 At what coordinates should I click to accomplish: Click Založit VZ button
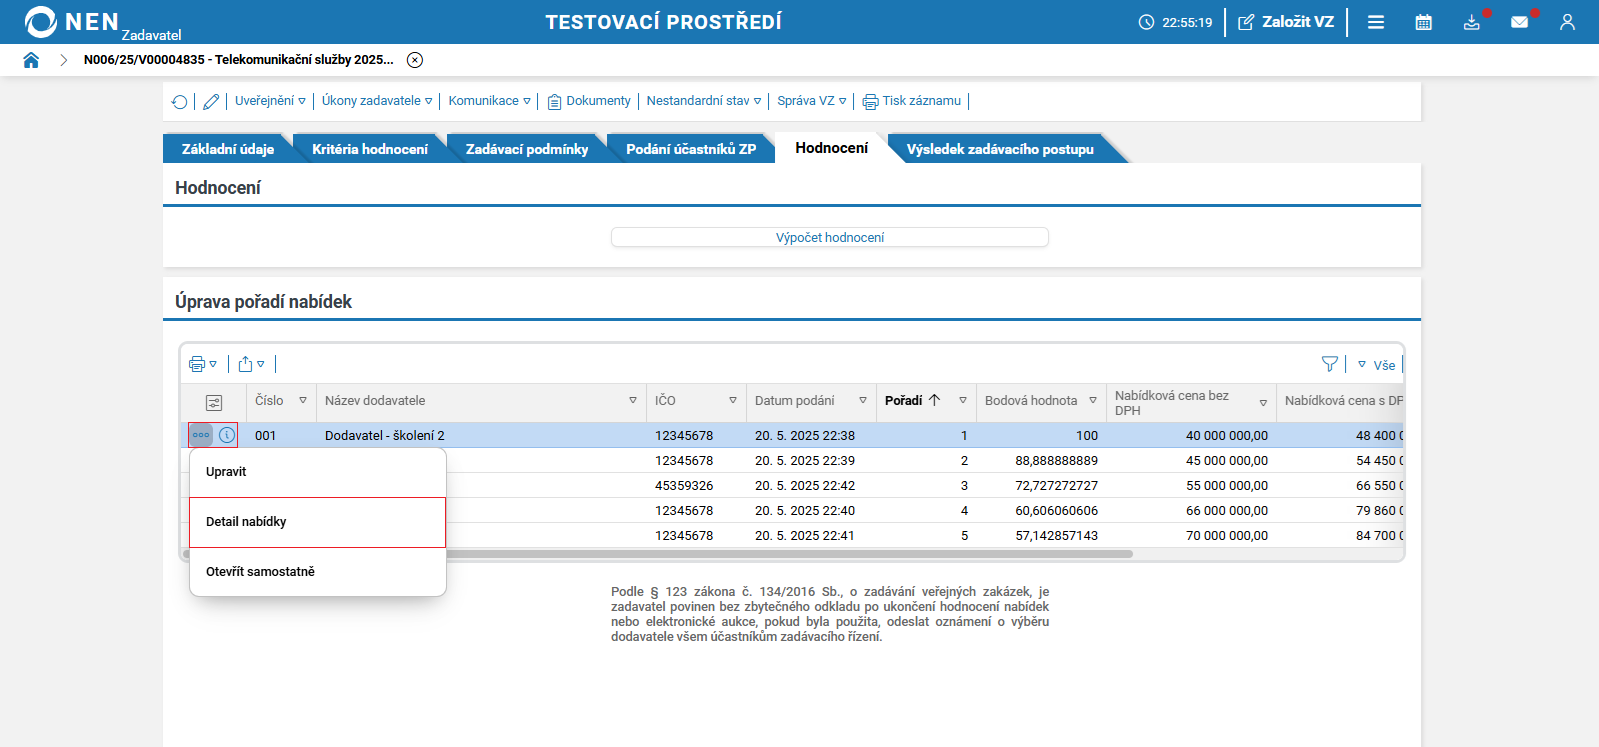pyautogui.click(x=1286, y=22)
